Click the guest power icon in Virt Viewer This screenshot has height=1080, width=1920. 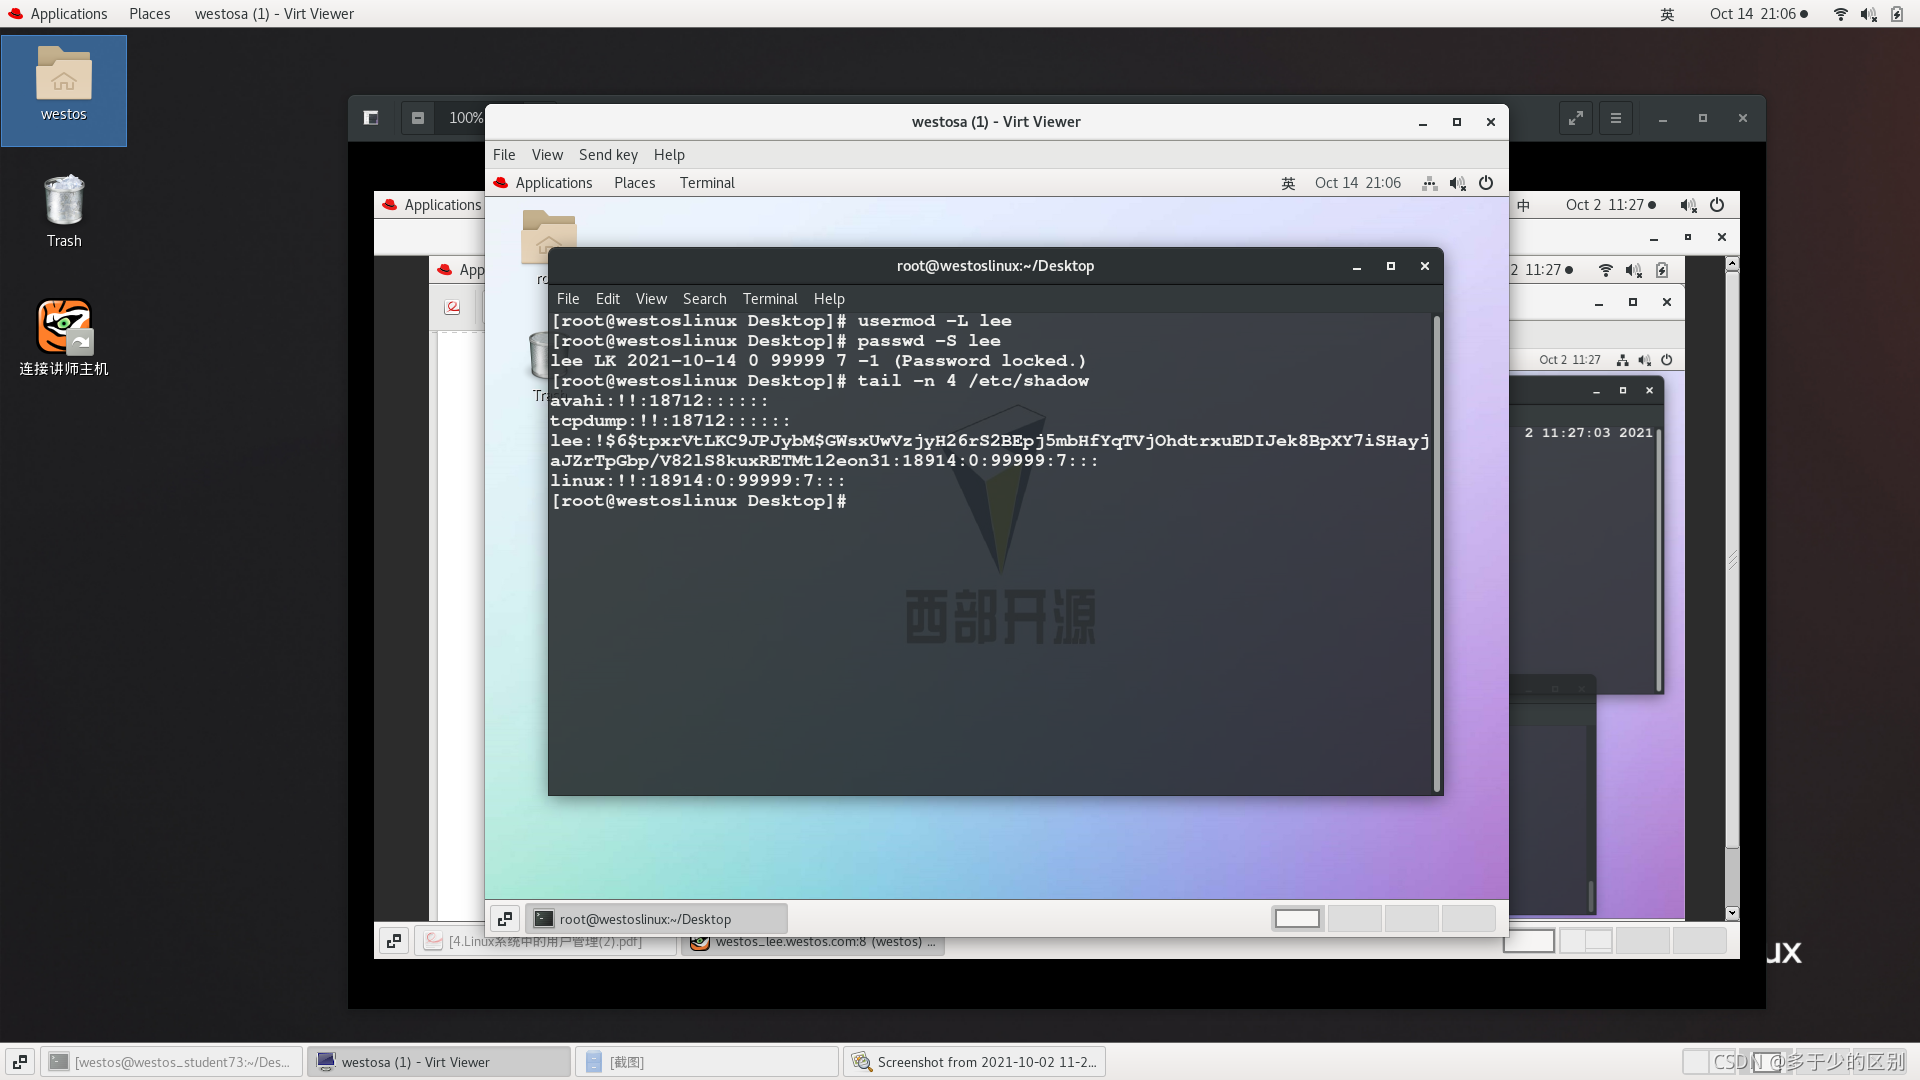point(1486,183)
